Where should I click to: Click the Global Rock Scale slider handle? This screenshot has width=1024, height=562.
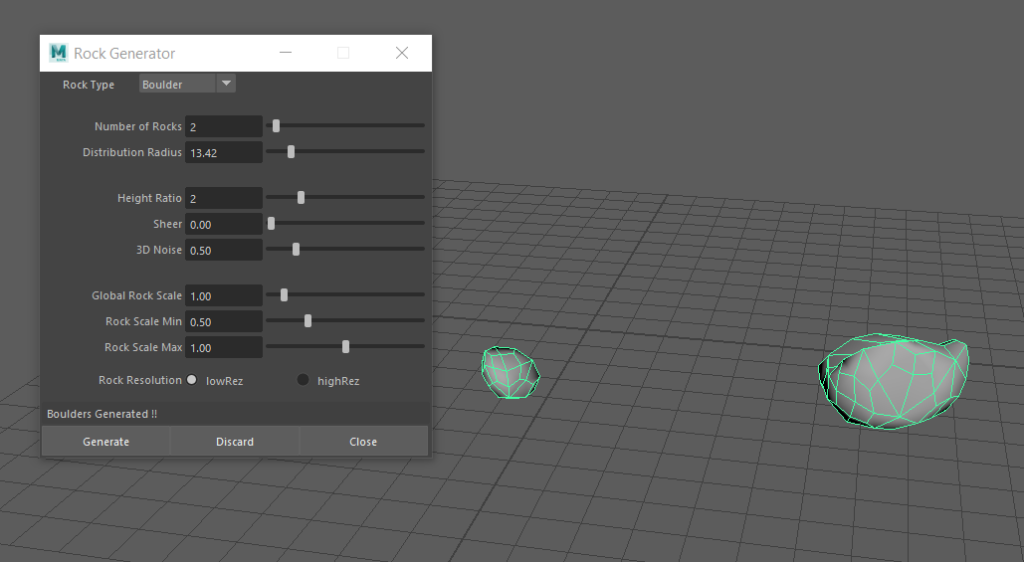(284, 295)
